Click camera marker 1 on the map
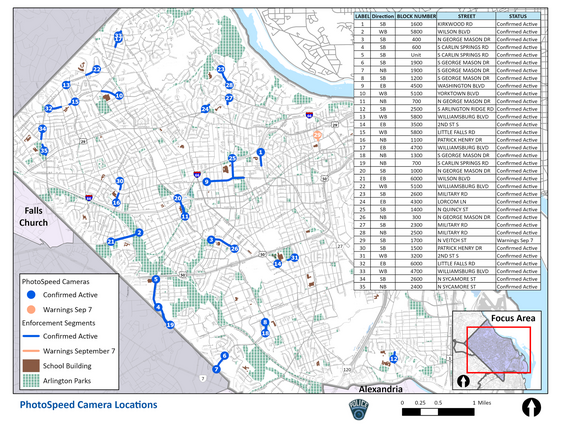The height and width of the screenshot is (433, 561). coord(260,152)
